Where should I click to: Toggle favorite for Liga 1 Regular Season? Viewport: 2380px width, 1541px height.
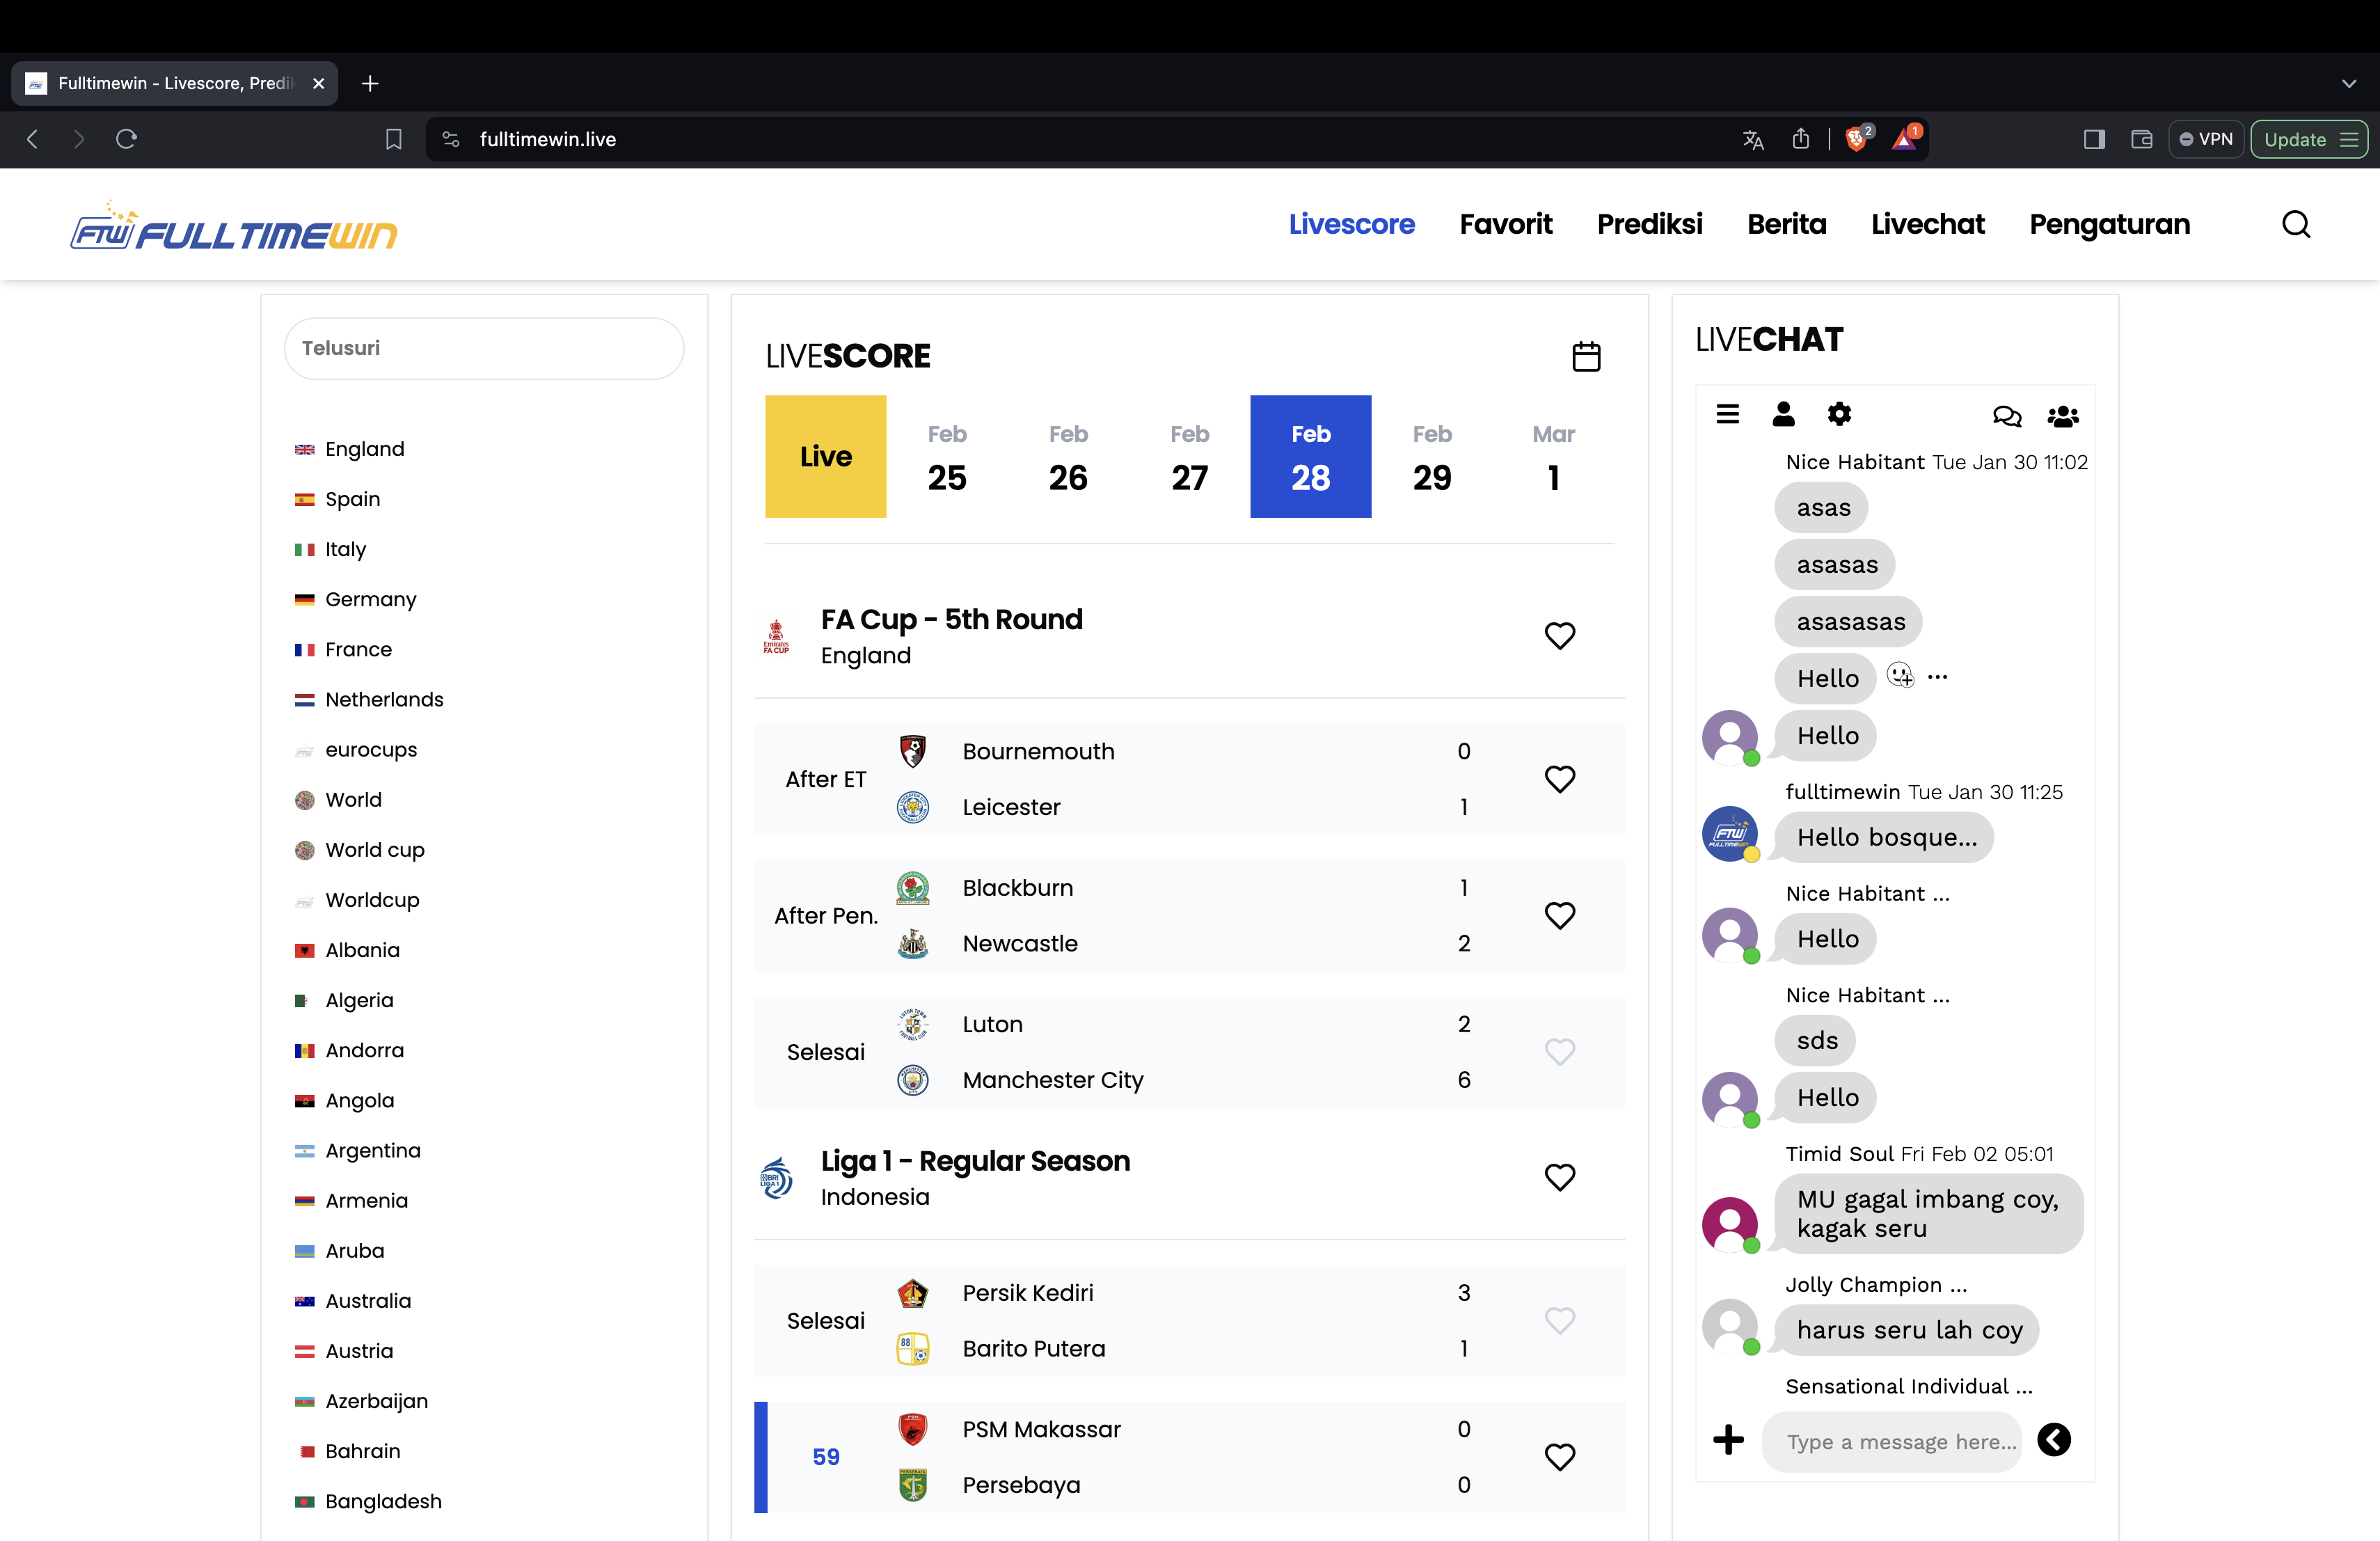[x=1557, y=1176]
